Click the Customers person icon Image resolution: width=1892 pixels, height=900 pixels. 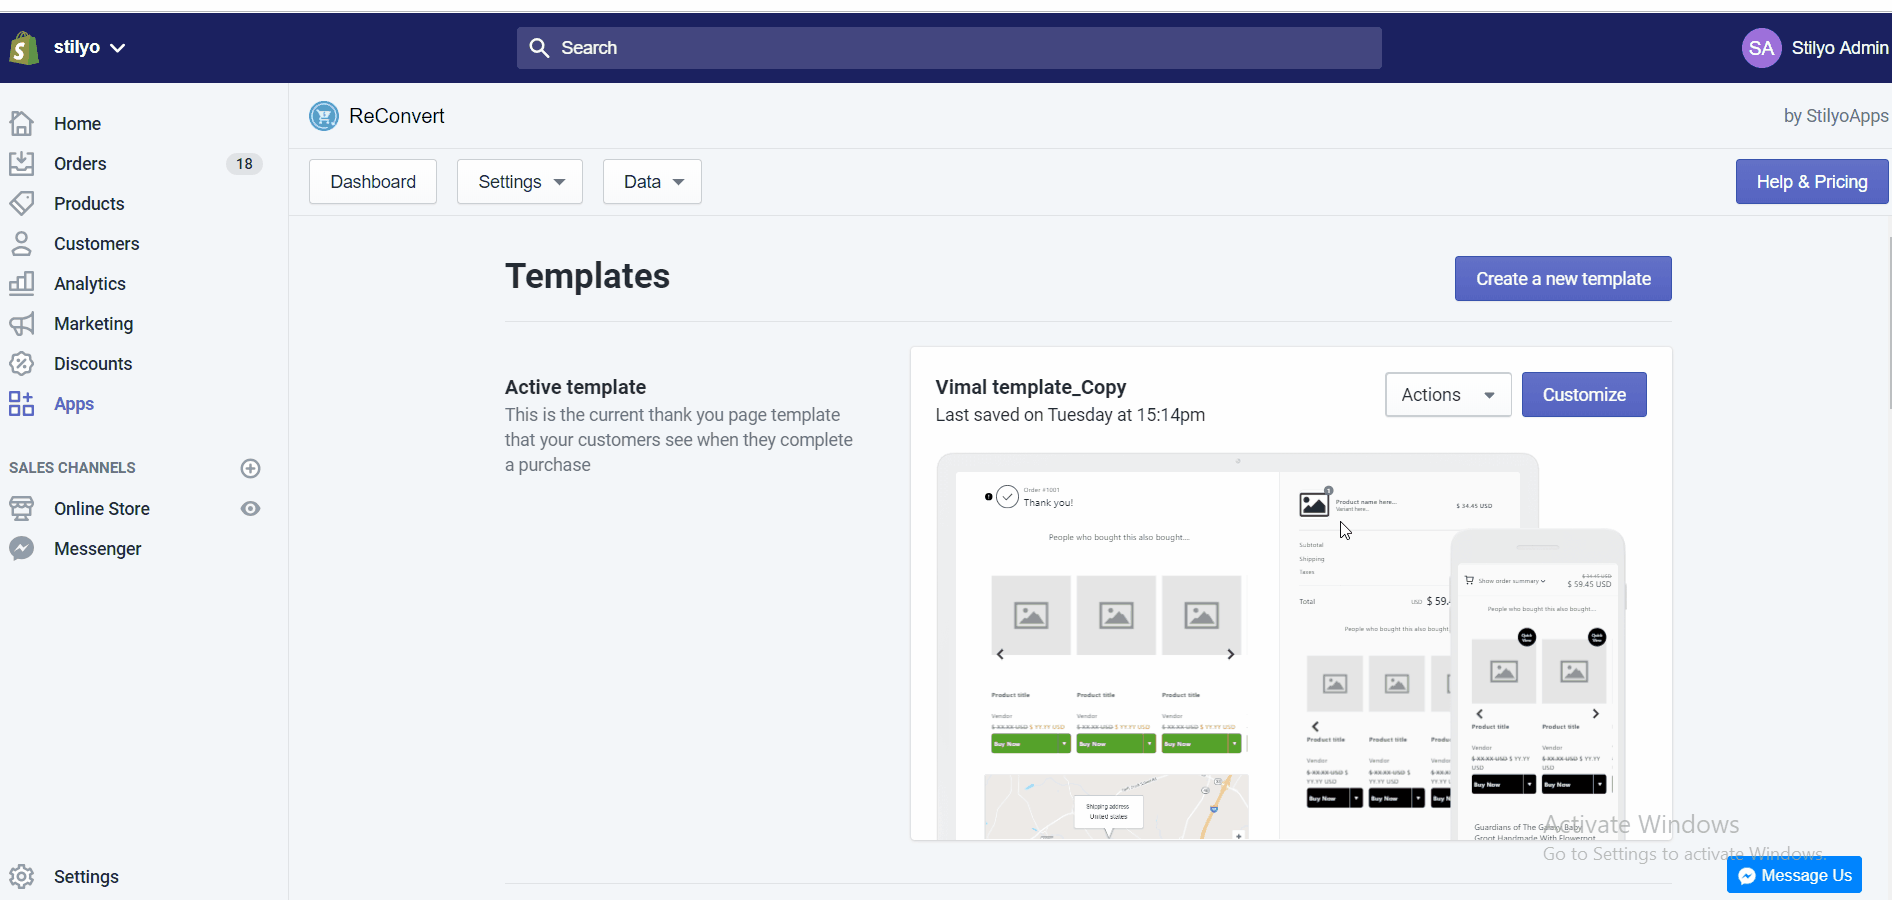[22, 244]
